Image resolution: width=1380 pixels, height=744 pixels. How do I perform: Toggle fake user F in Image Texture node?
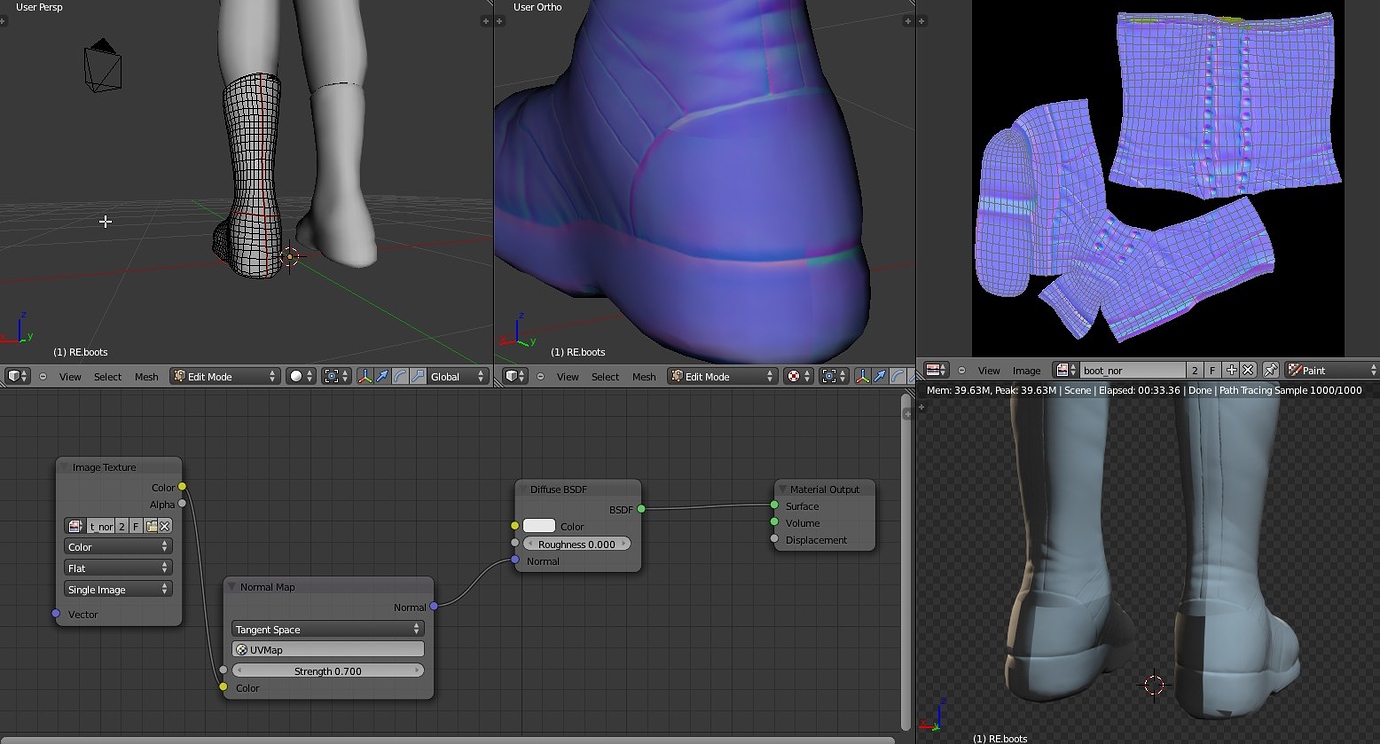click(136, 526)
